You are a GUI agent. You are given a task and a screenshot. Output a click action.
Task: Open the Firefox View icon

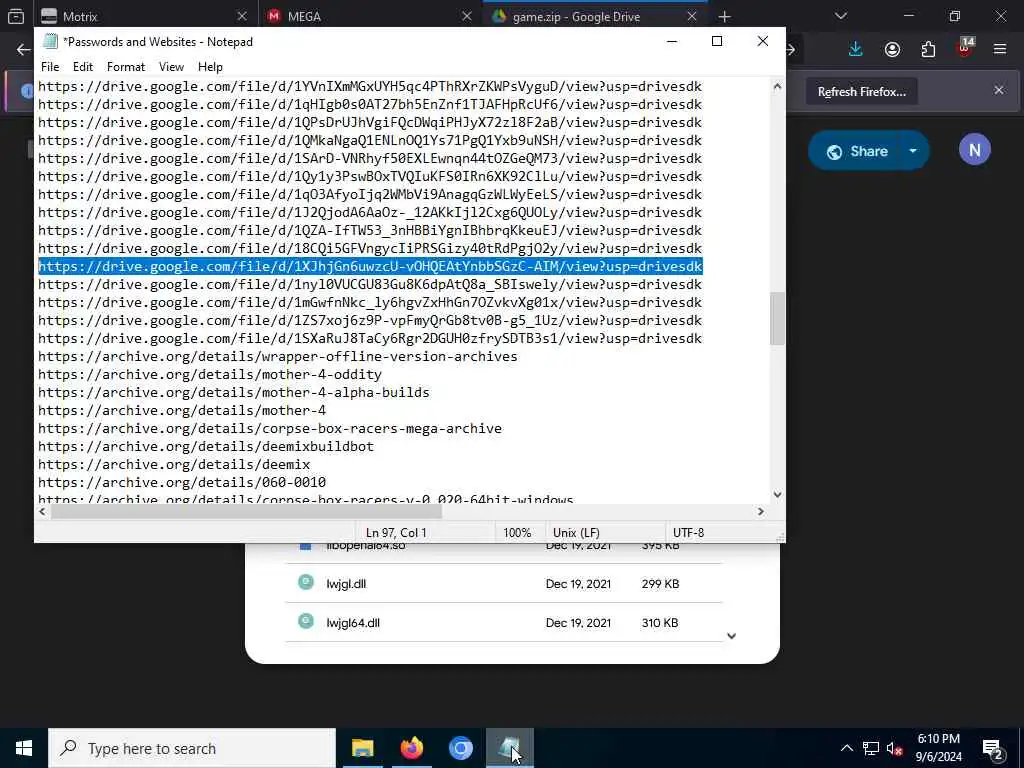pyautogui.click(x=16, y=16)
